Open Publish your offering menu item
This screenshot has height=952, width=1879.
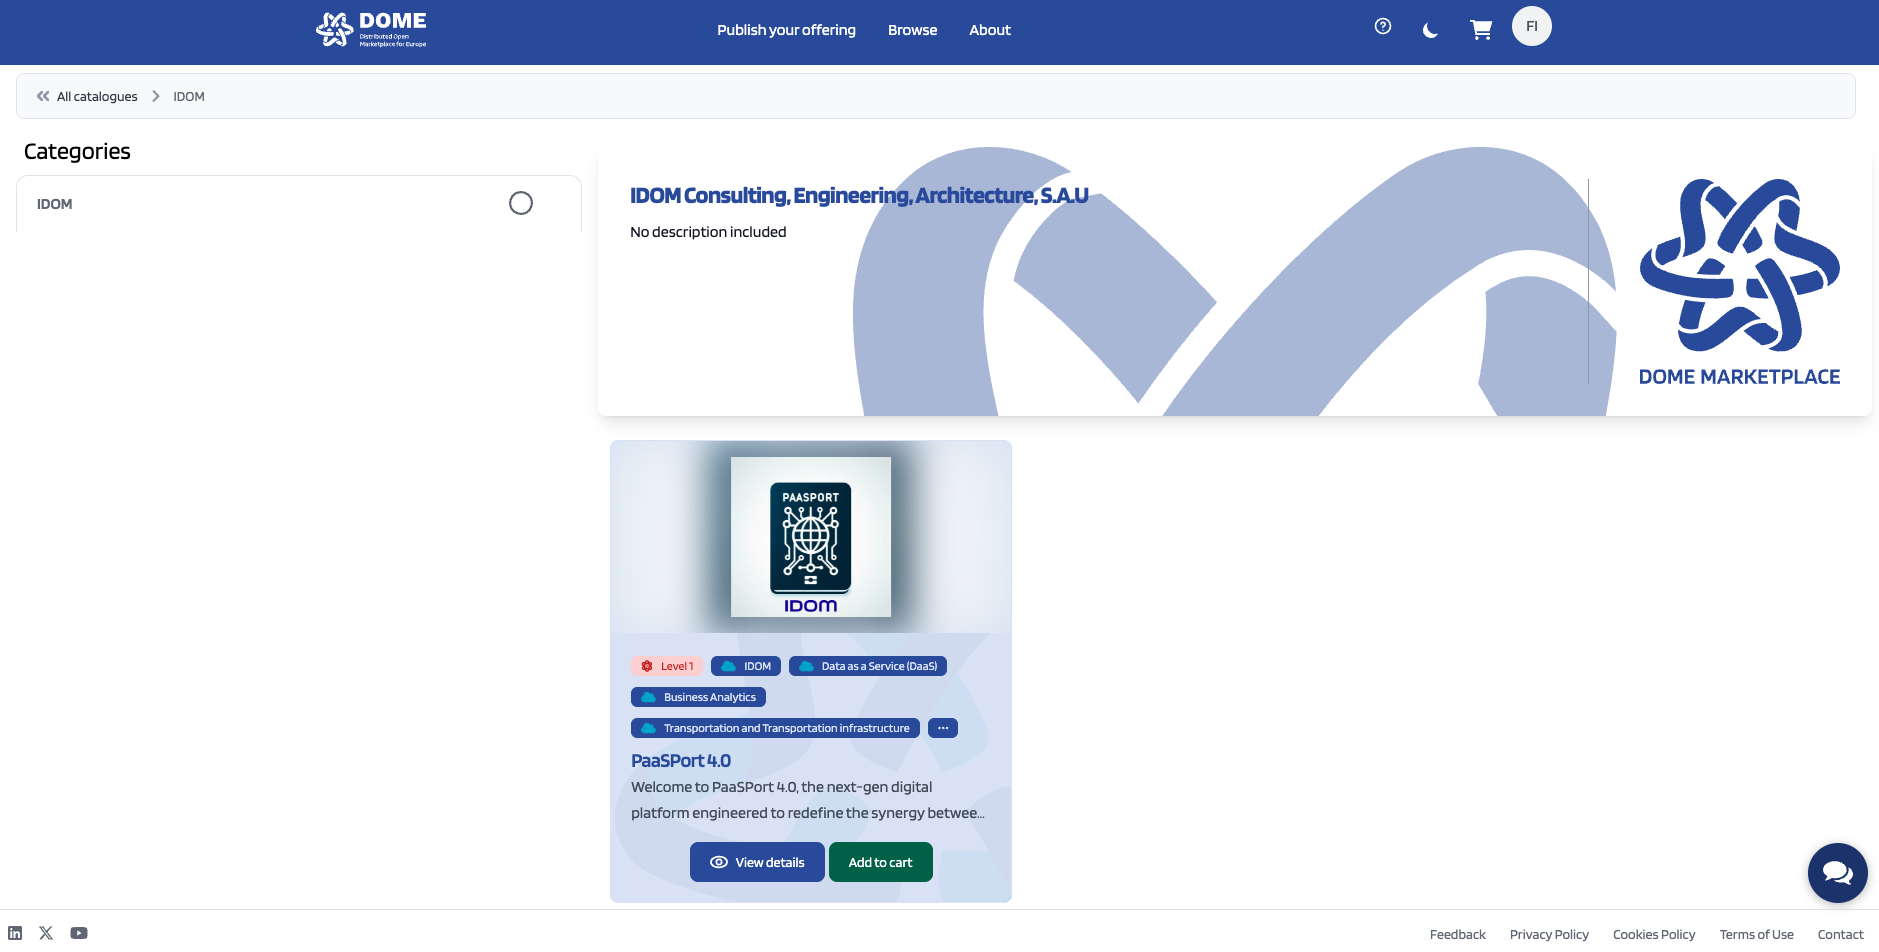pyautogui.click(x=786, y=30)
